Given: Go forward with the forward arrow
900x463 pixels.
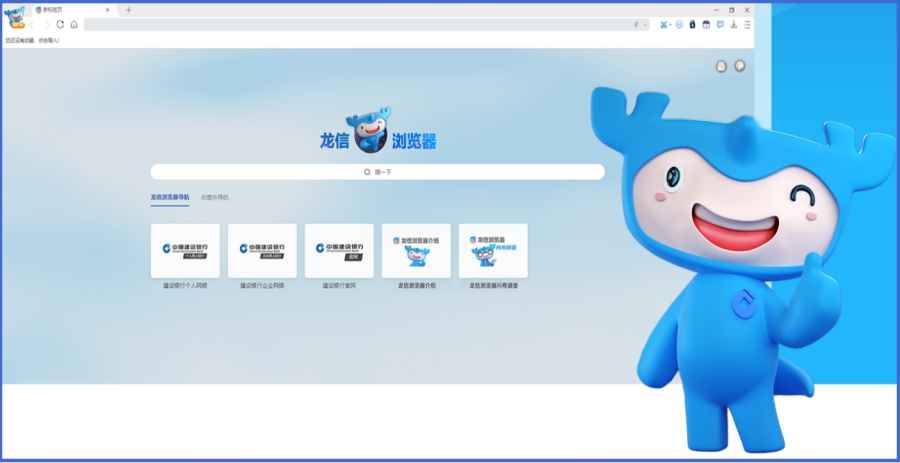Looking at the screenshot, I should [x=47, y=25].
